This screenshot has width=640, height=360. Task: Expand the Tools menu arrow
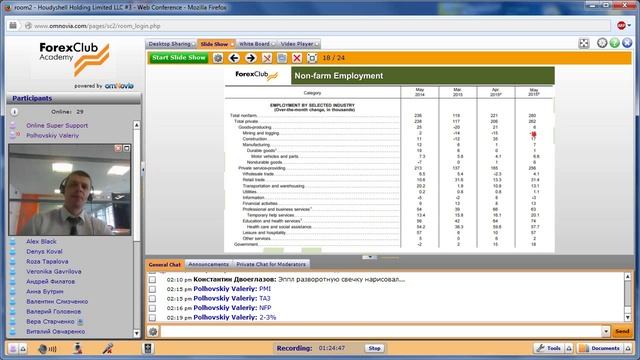point(569,348)
